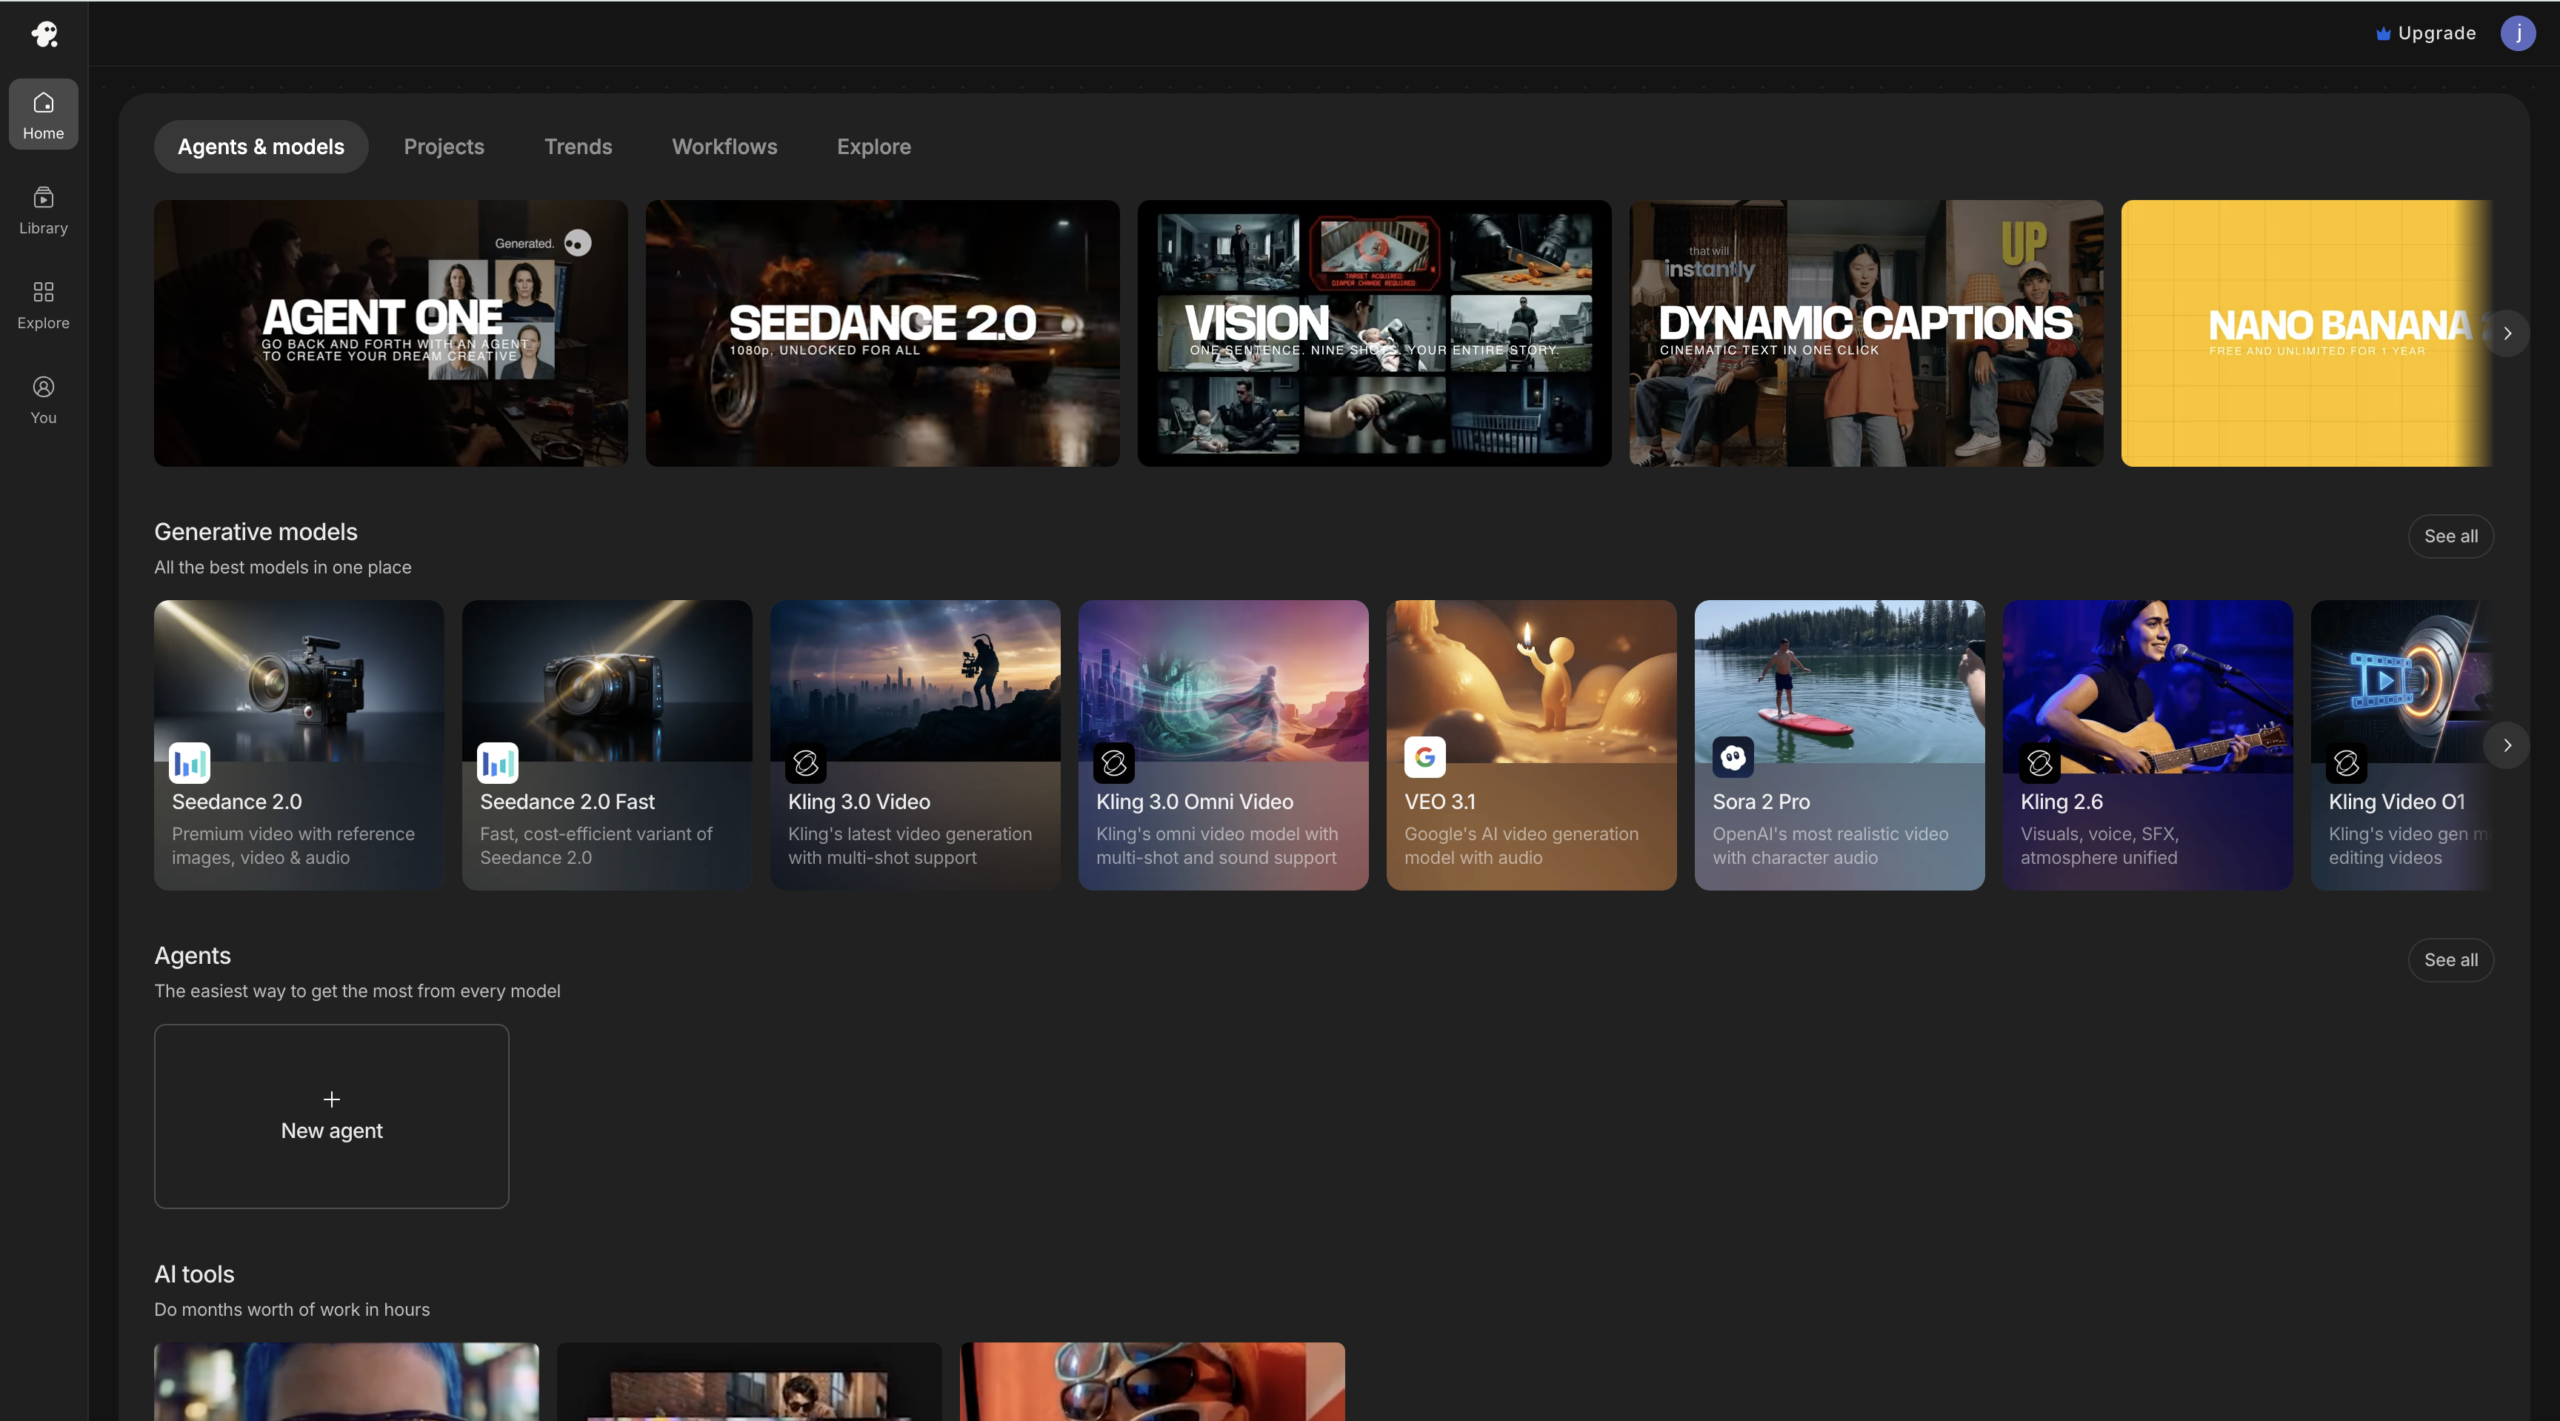Click 'Do months worth of work in hours'
Viewport: 2560px width, 1421px height.
coord(292,1309)
